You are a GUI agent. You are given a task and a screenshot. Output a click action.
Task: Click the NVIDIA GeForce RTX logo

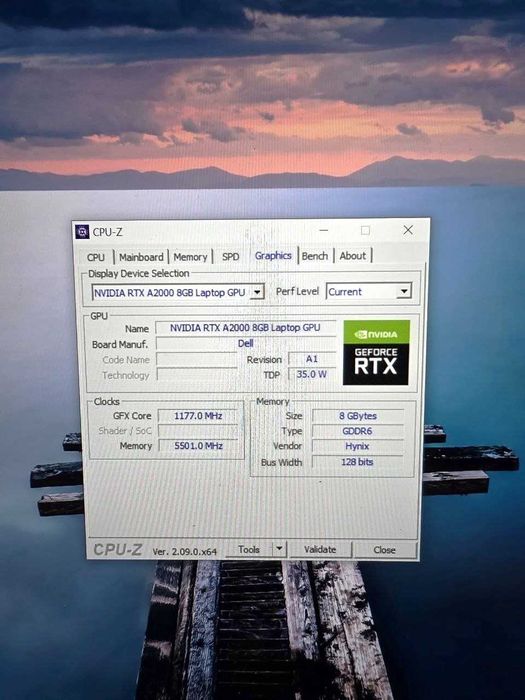point(376,352)
